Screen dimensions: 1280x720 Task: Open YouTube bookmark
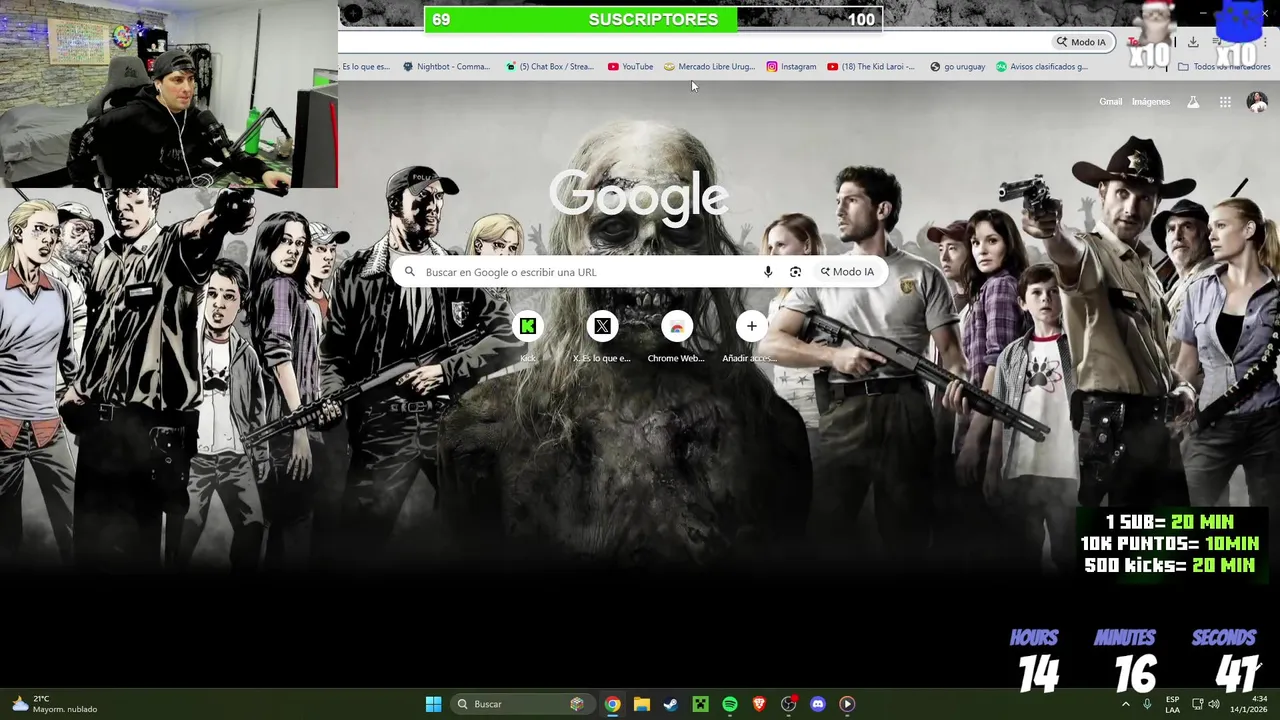pyautogui.click(x=630, y=67)
